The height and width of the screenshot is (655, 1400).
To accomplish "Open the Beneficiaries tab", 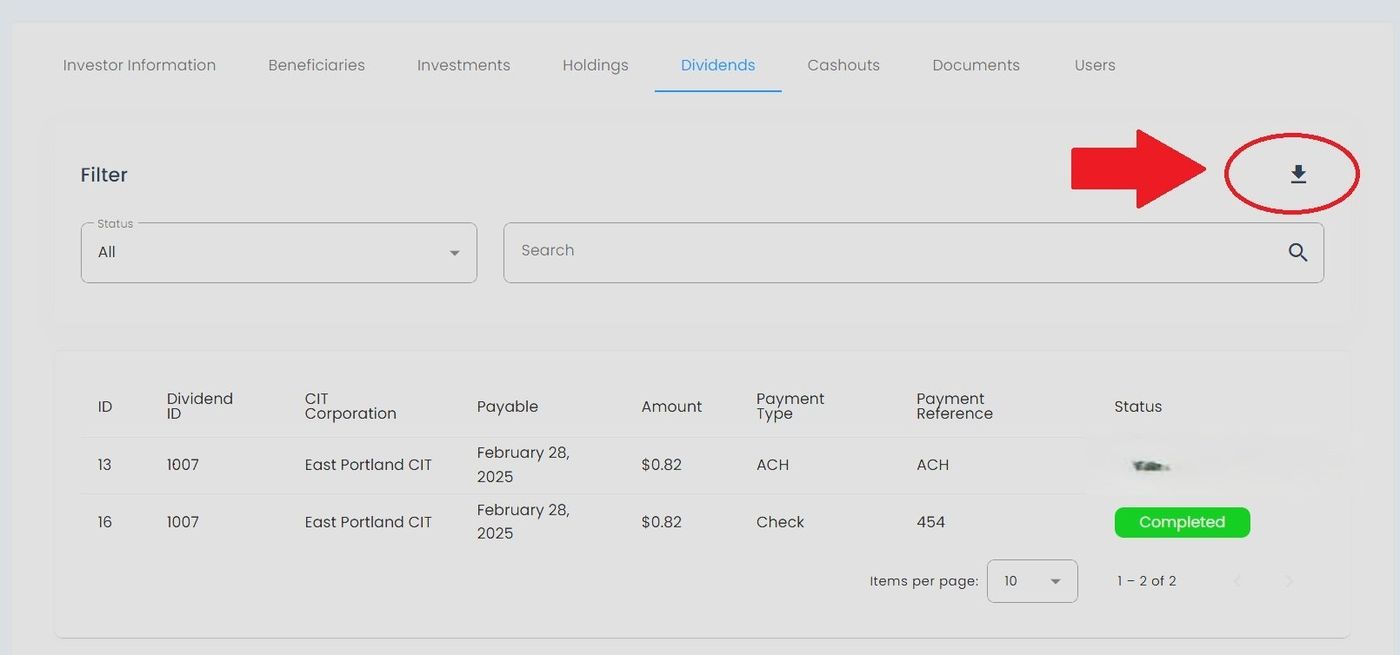I will (316, 65).
